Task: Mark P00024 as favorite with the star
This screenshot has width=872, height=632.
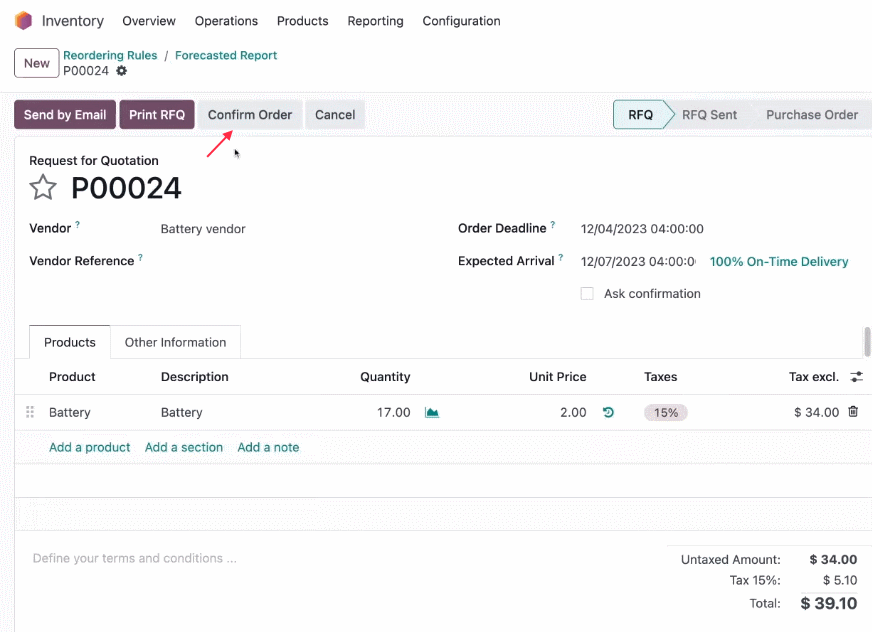Action: point(43,187)
